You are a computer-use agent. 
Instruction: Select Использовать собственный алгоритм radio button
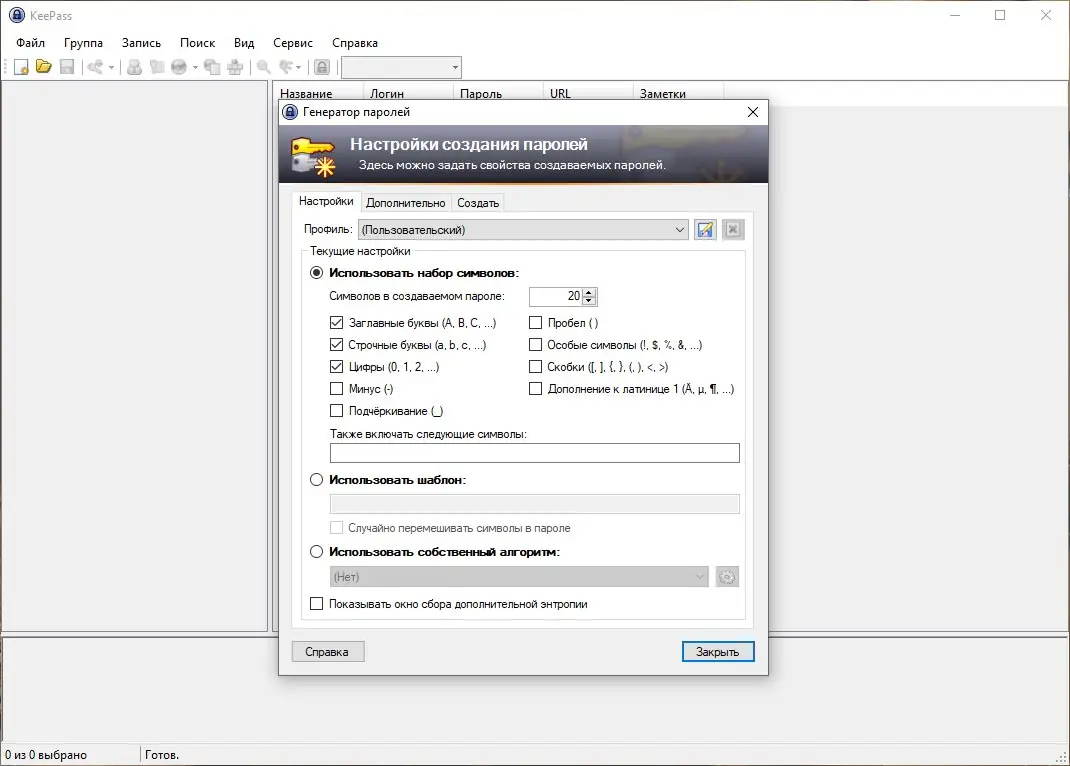tap(317, 552)
